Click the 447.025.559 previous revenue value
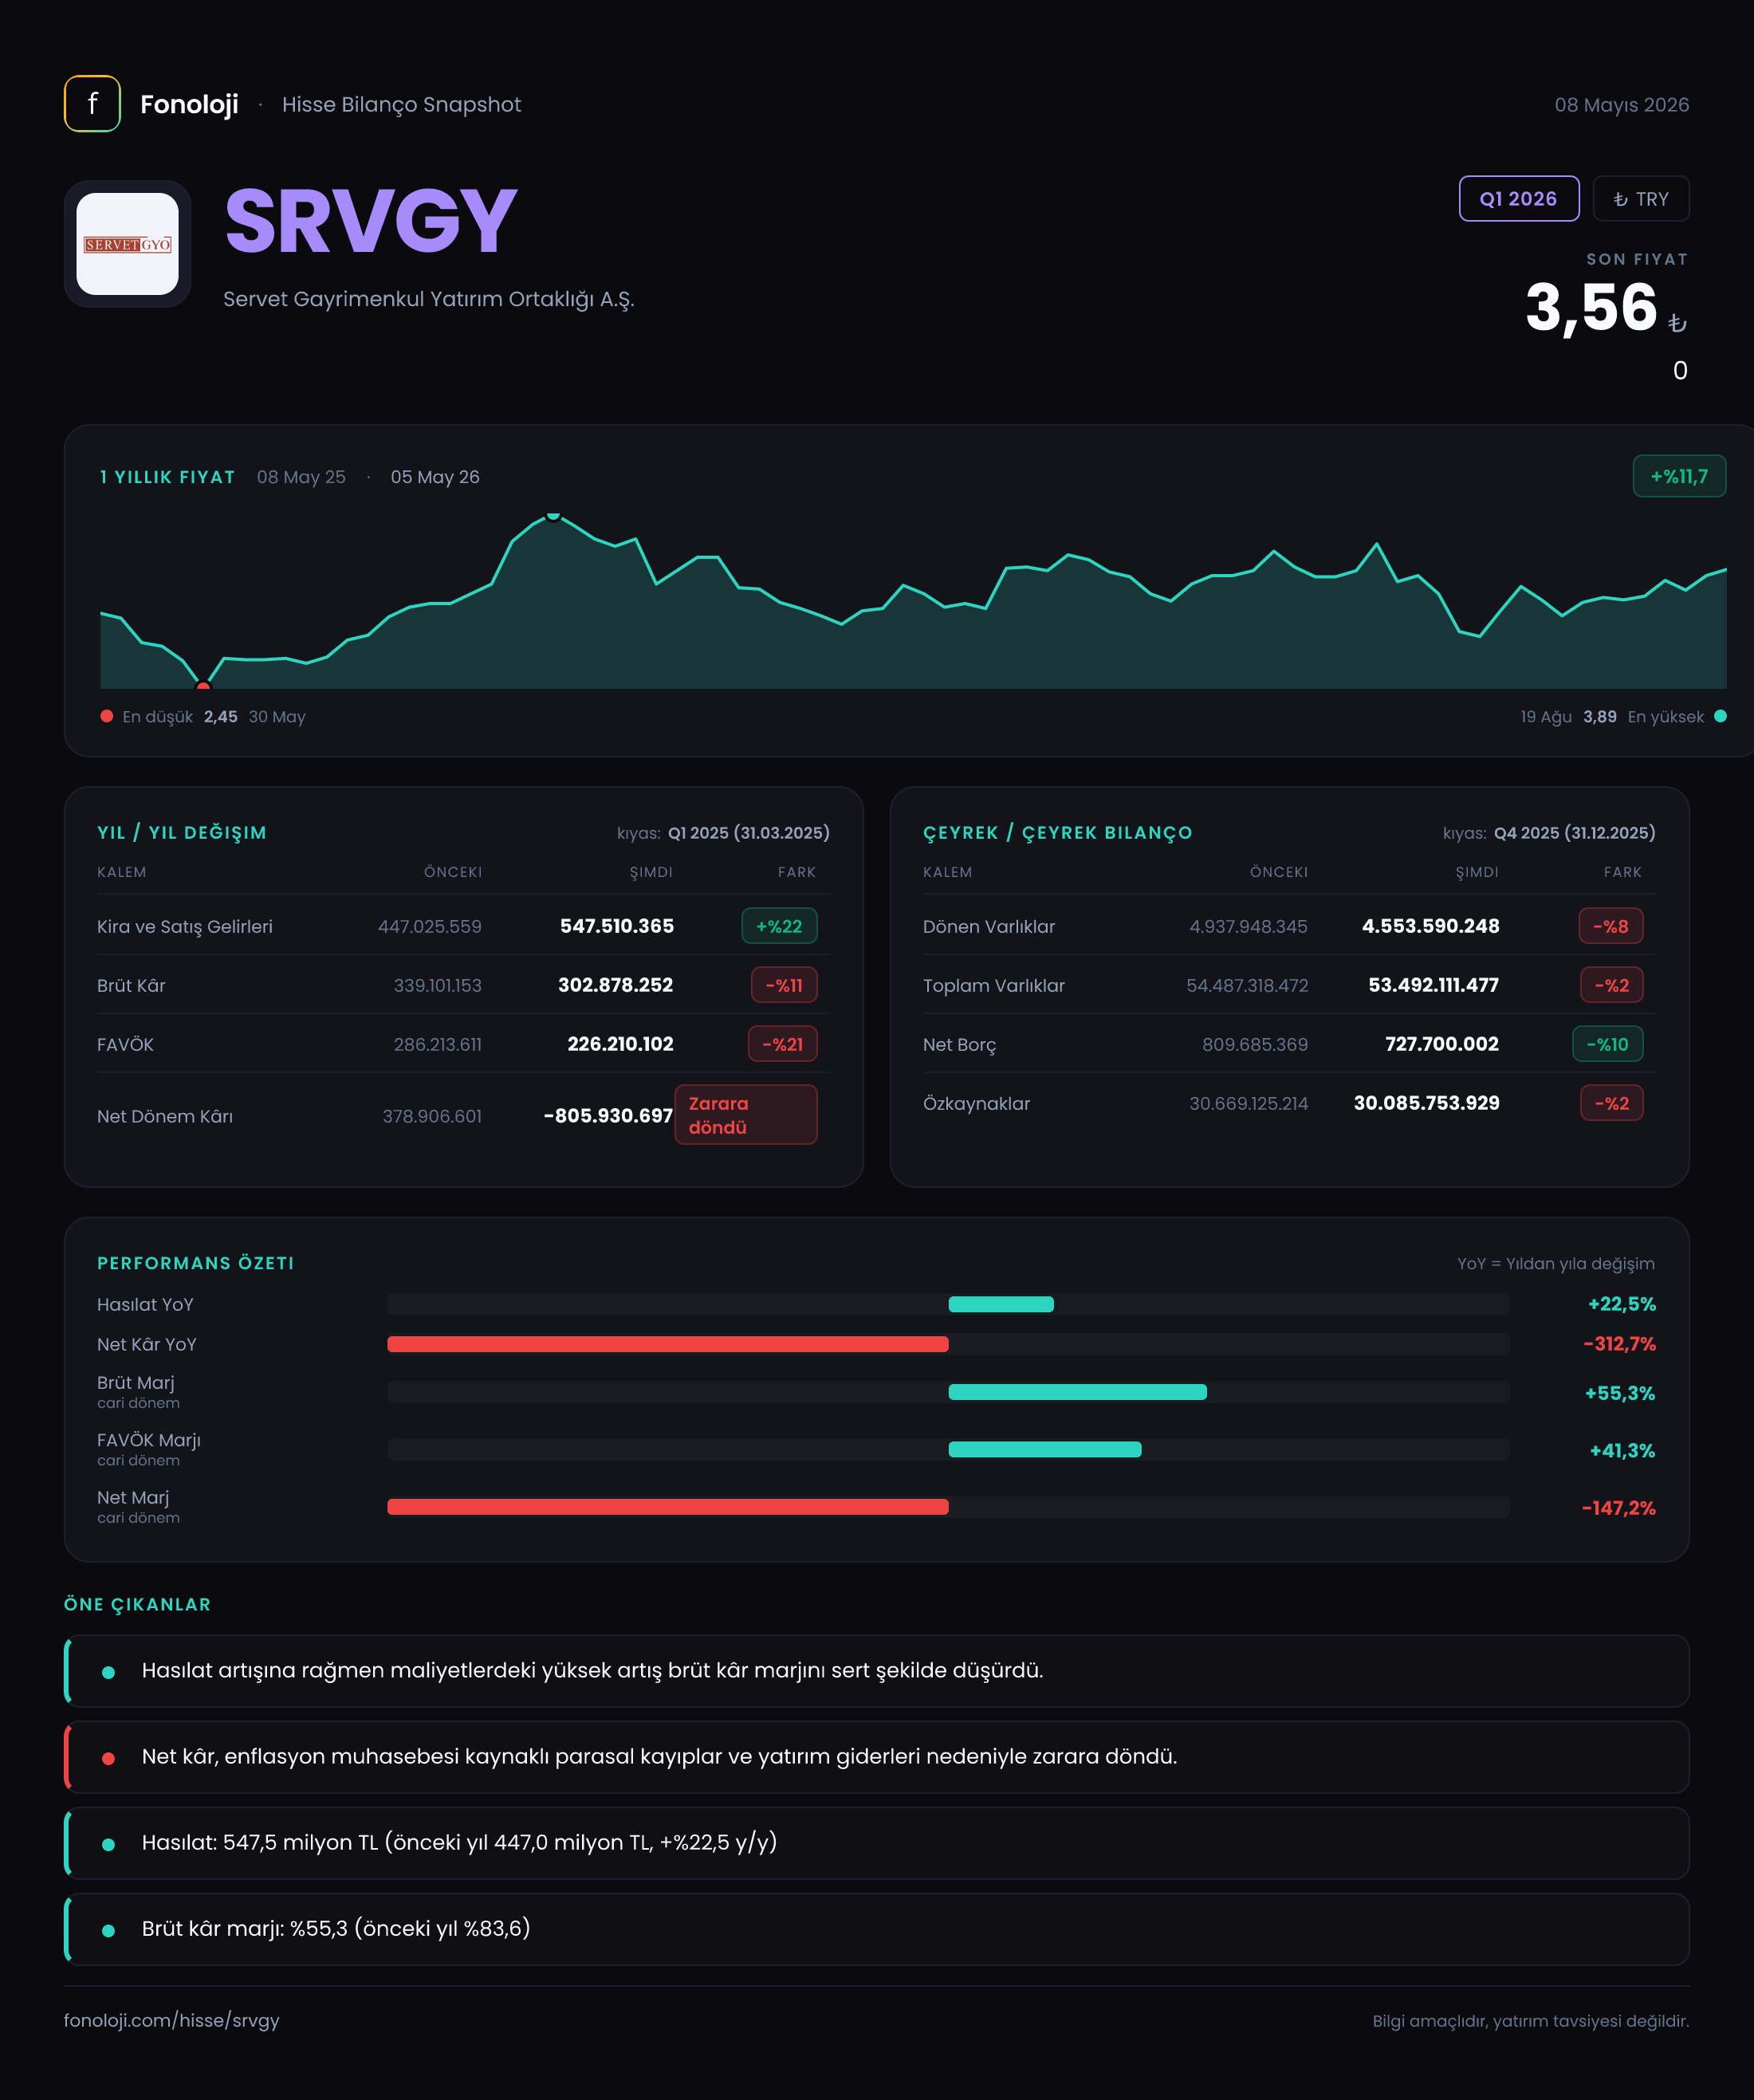 430,927
